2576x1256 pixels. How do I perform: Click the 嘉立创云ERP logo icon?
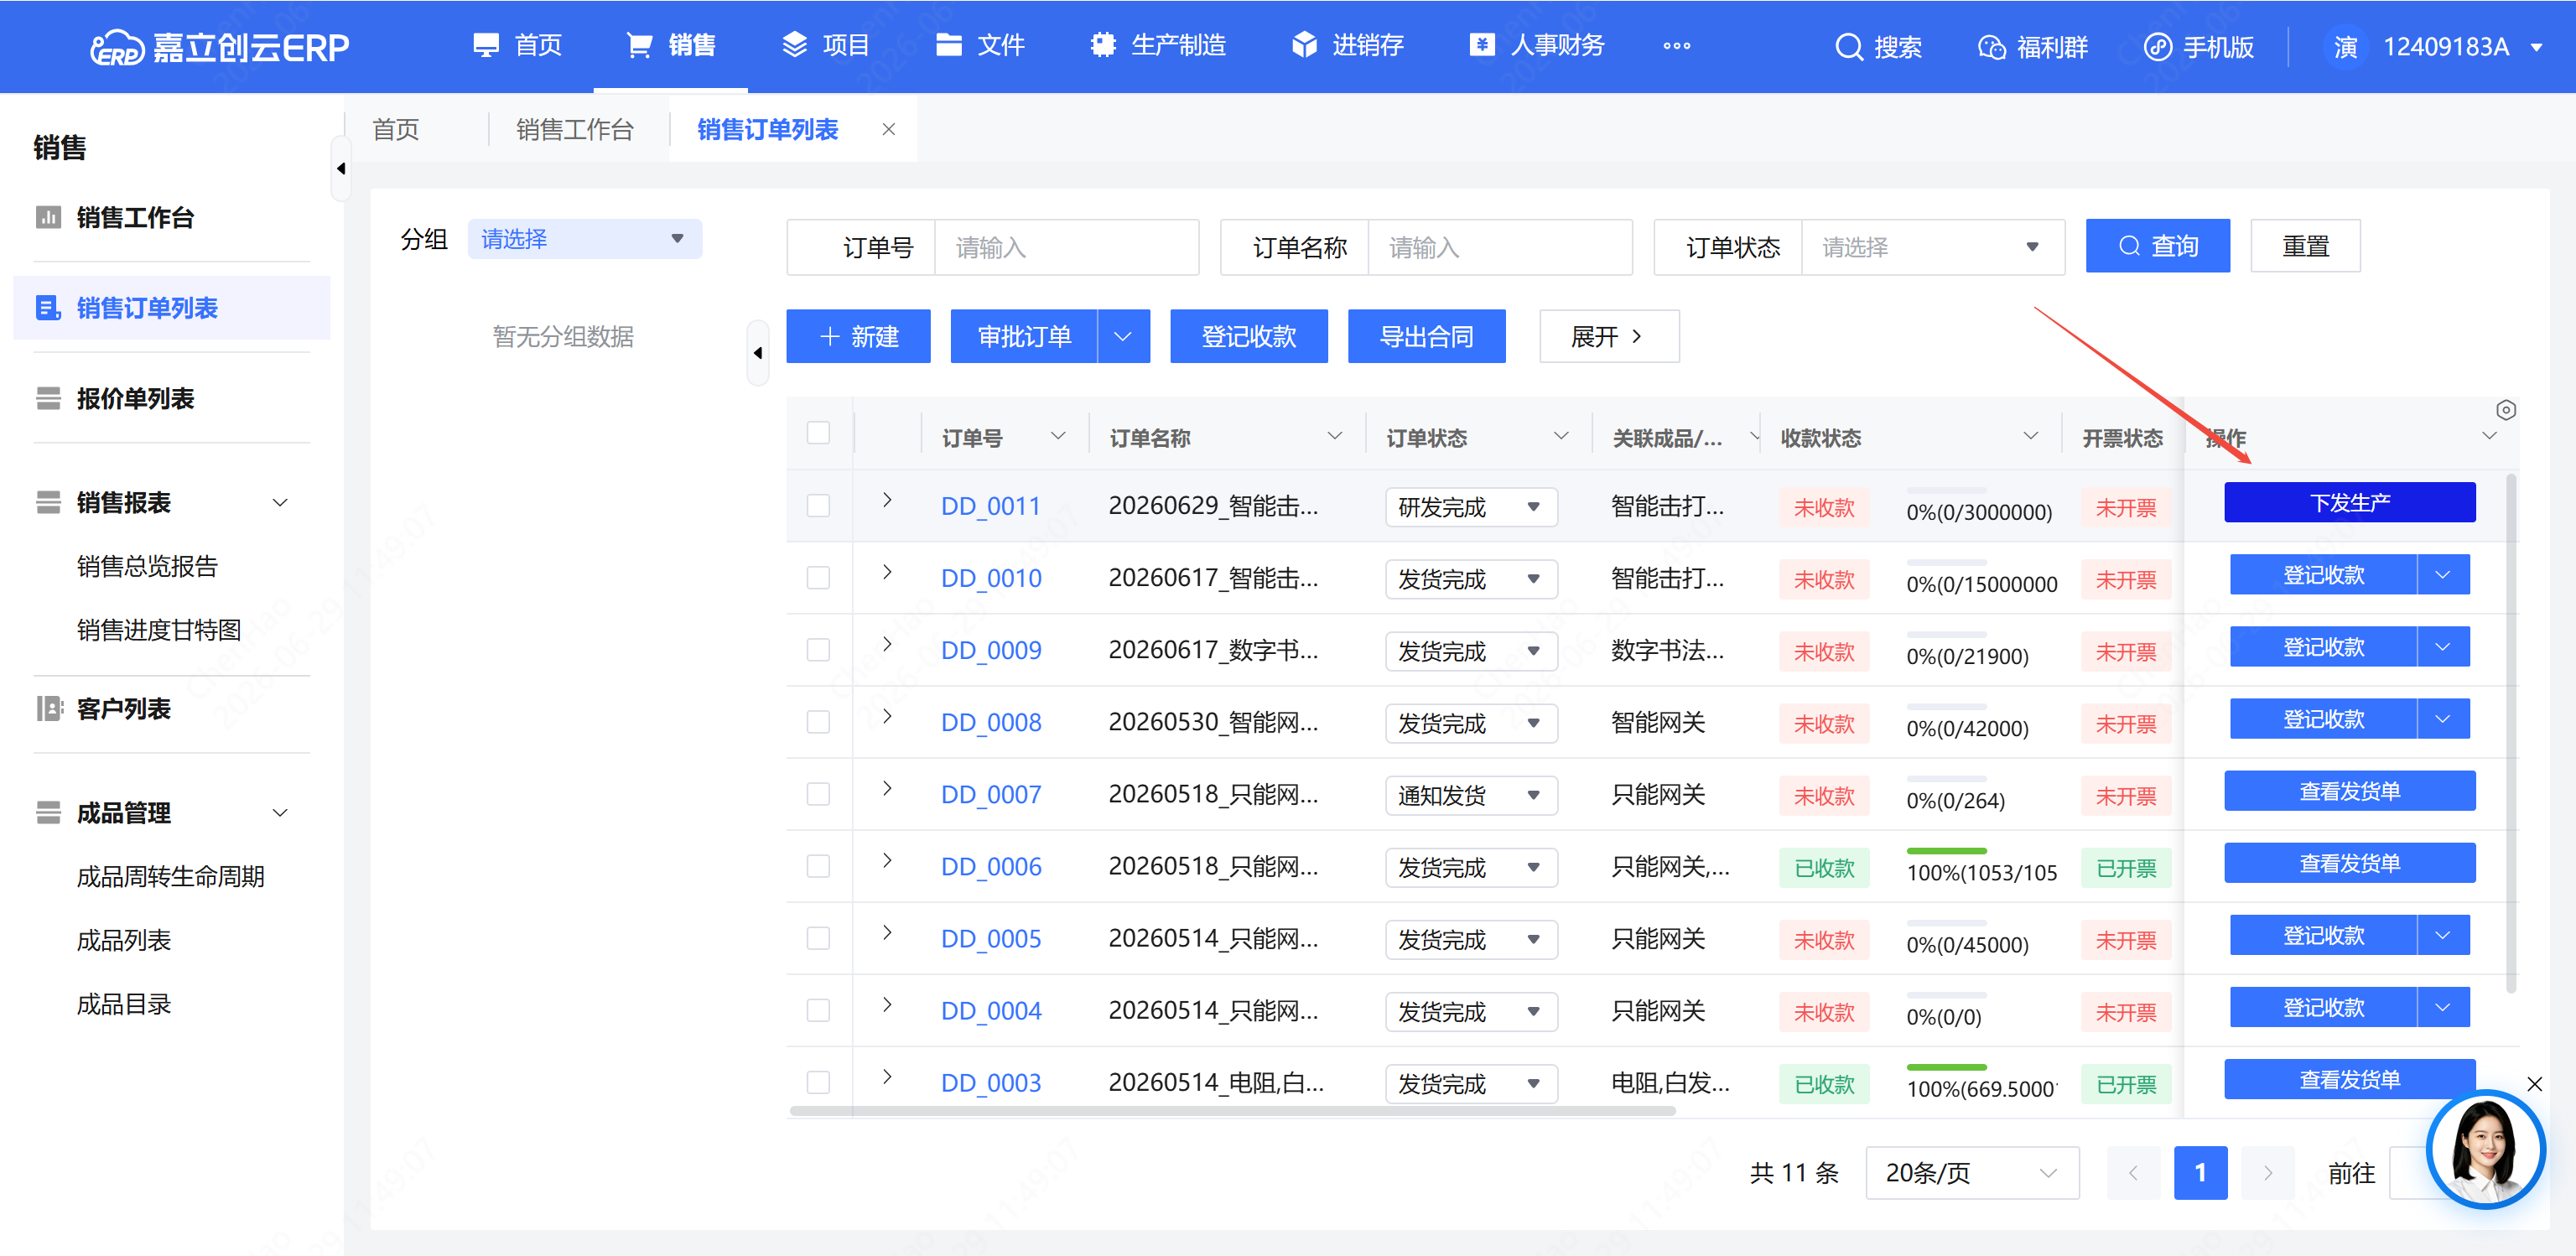[x=117, y=47]
